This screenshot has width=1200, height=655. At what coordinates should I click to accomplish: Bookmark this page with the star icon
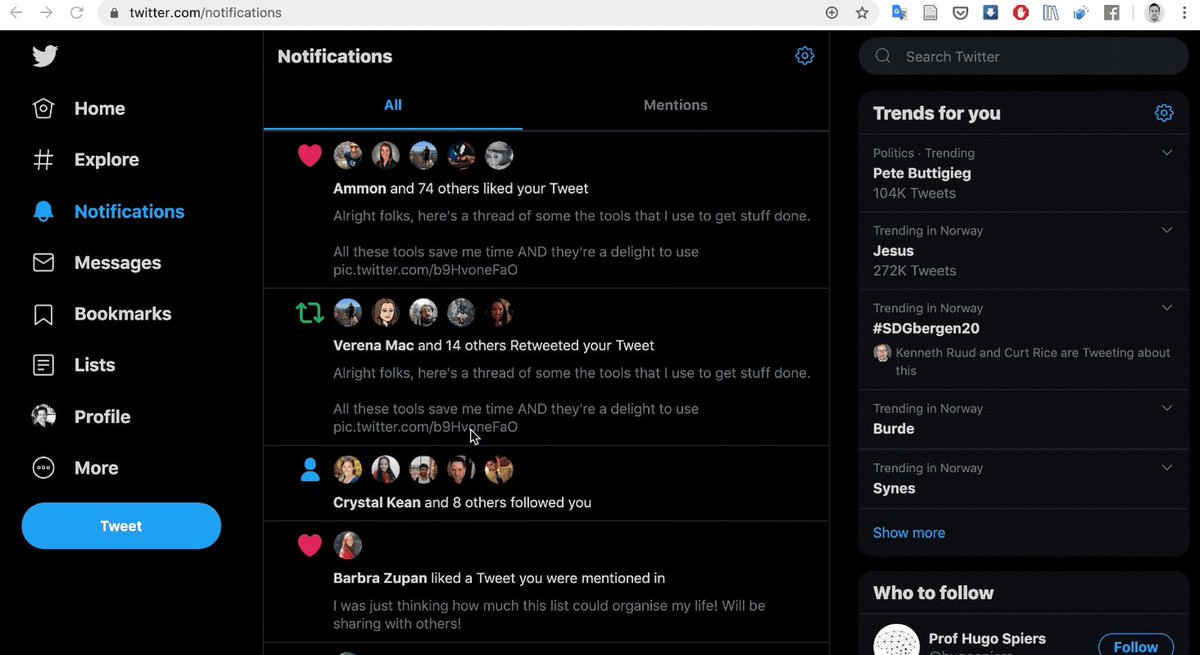coord(862,13)
